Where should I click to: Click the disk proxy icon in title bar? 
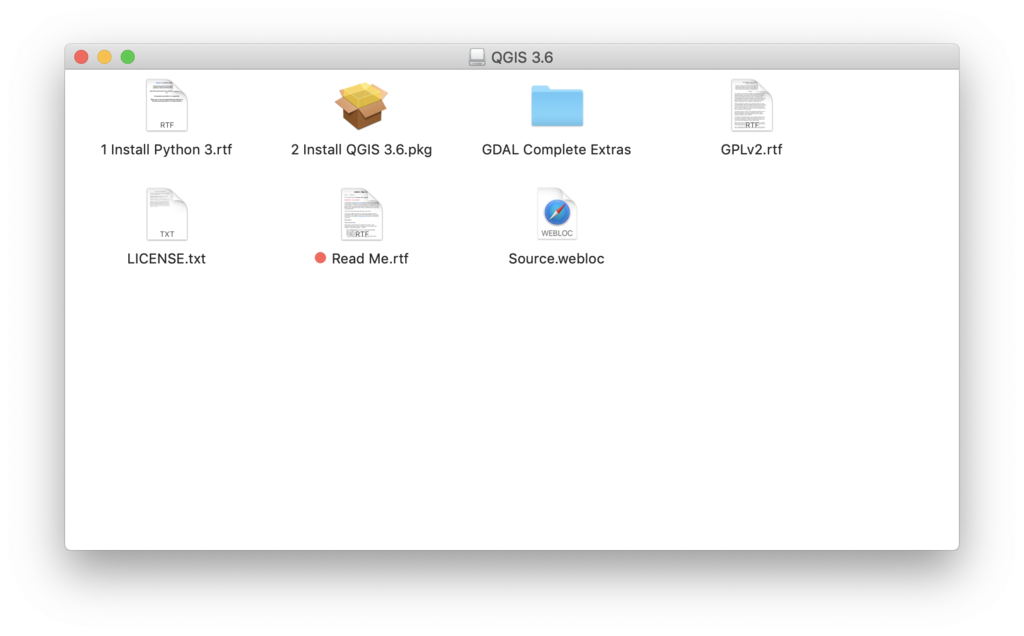477,57
